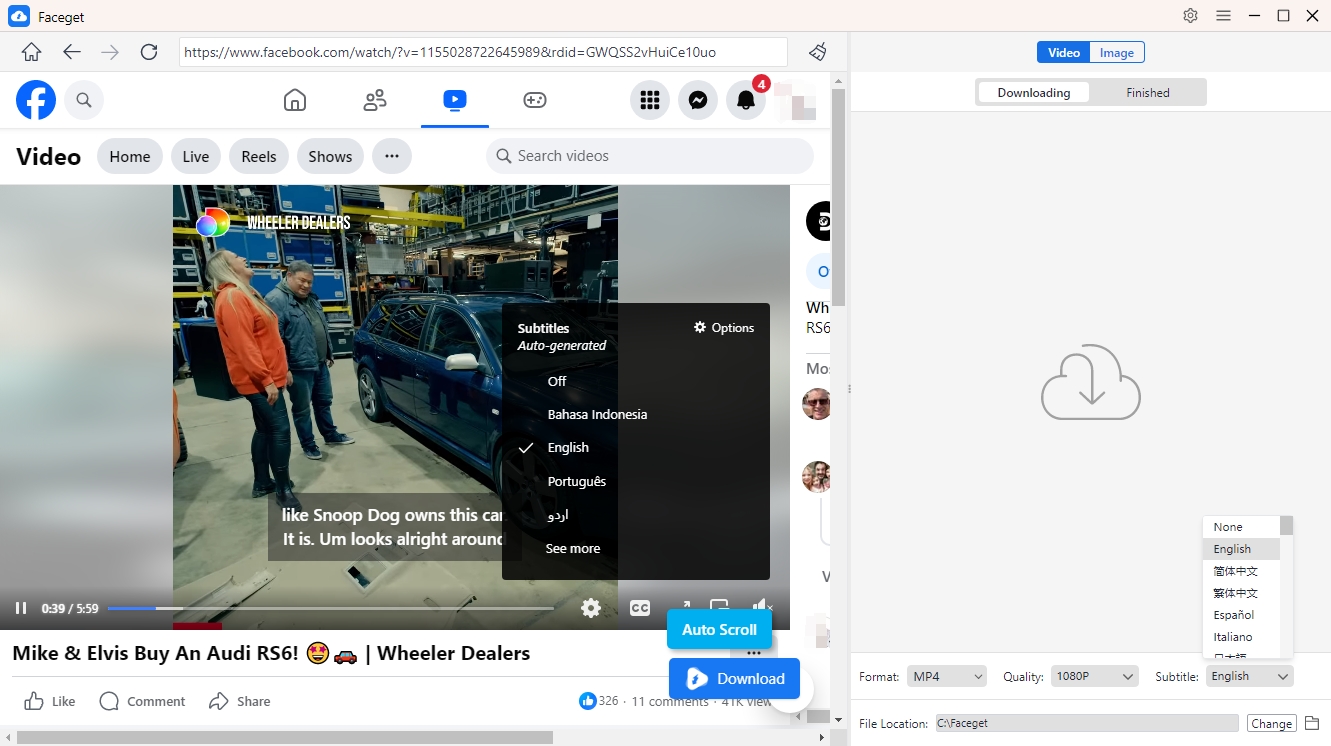Click See more subtitle languages
Image resolution: width=1331 pixels, height=746 pixels.
point(573,548)
